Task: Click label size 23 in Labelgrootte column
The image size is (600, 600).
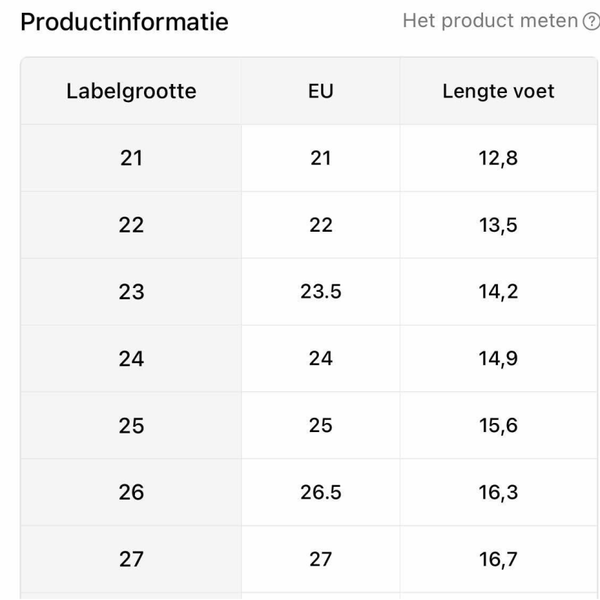Action: (x=131, y=292)
